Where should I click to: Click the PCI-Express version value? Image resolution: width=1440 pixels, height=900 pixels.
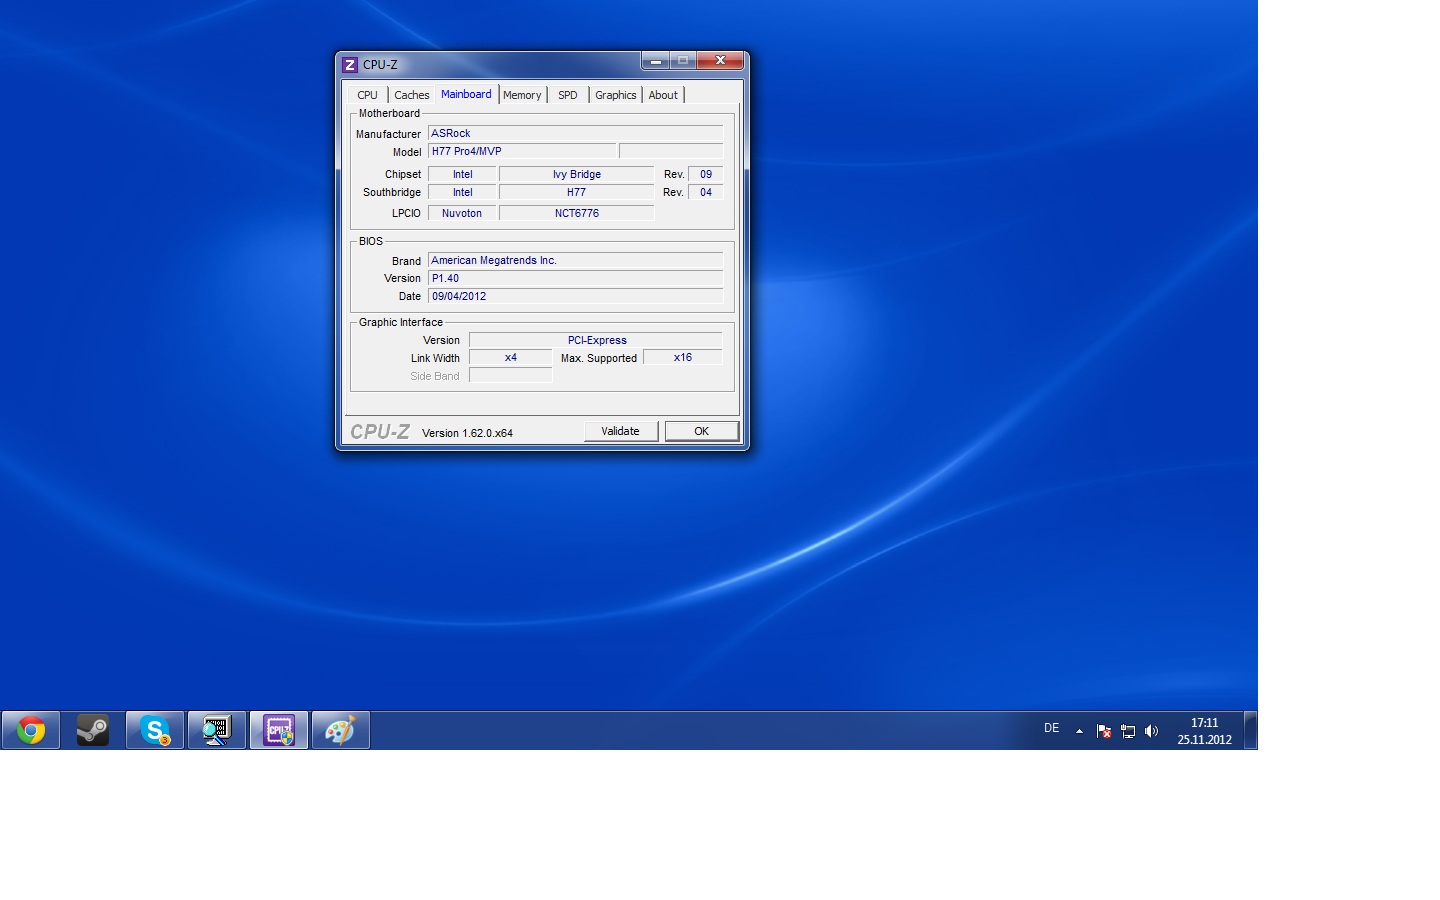[596, 340]
